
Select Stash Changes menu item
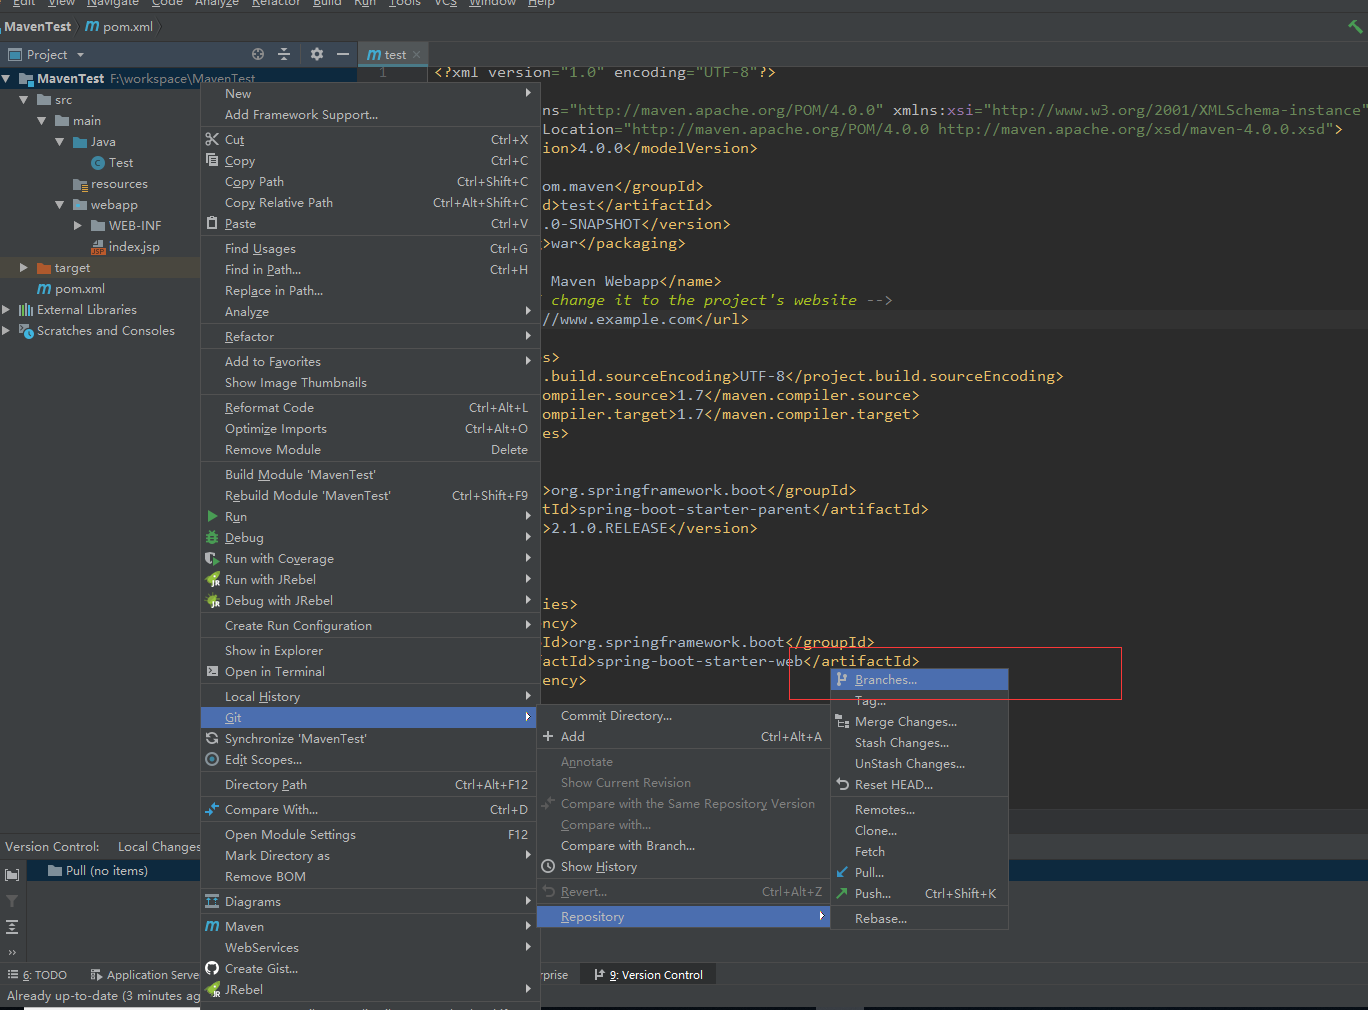[x=919, y=742]
